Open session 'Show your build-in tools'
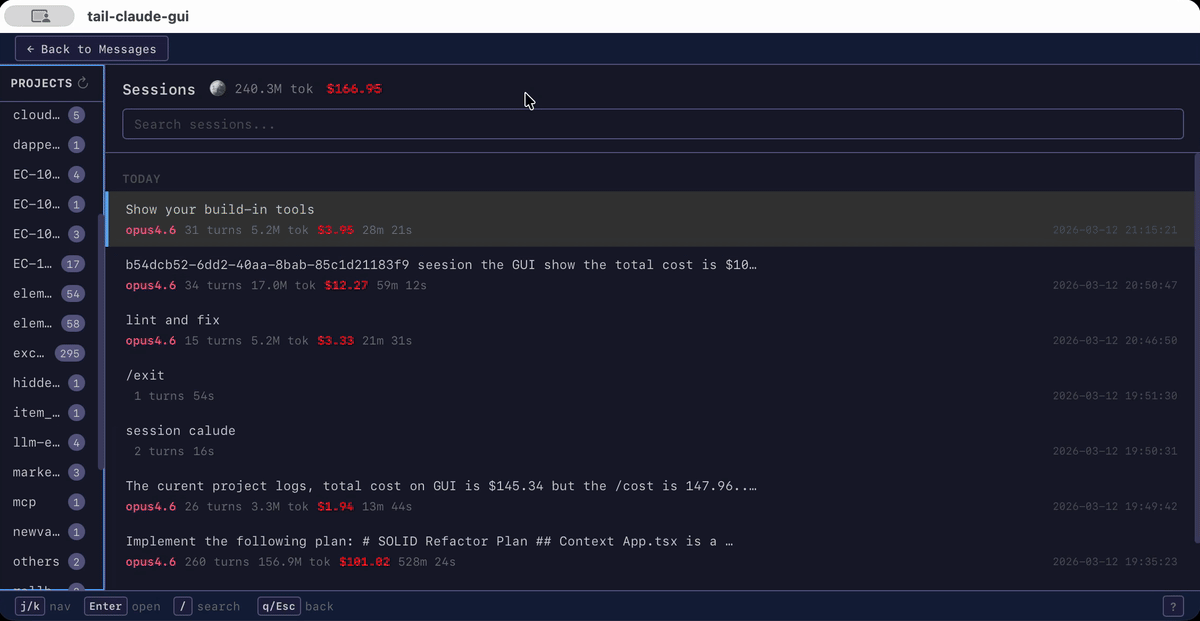Screen dimensions: 1200x621 pyautogui.click(x=650, y=219)
